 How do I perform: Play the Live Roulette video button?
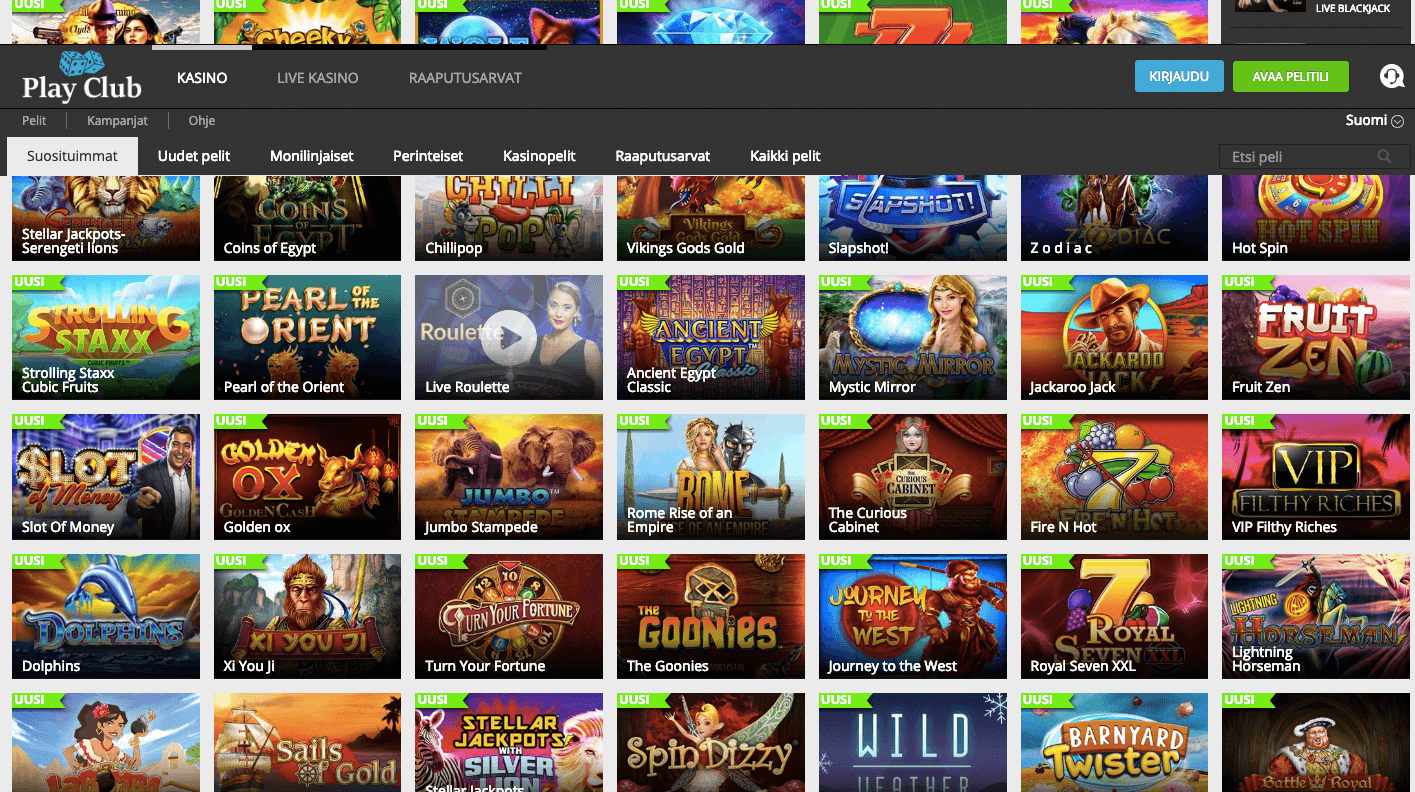tap(511, 337)
